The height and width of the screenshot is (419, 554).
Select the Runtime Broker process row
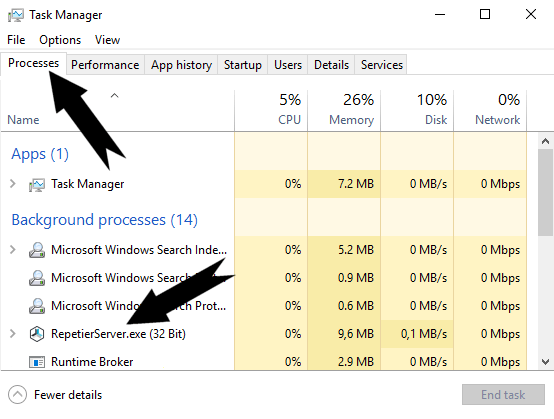[x=263, y=362]
